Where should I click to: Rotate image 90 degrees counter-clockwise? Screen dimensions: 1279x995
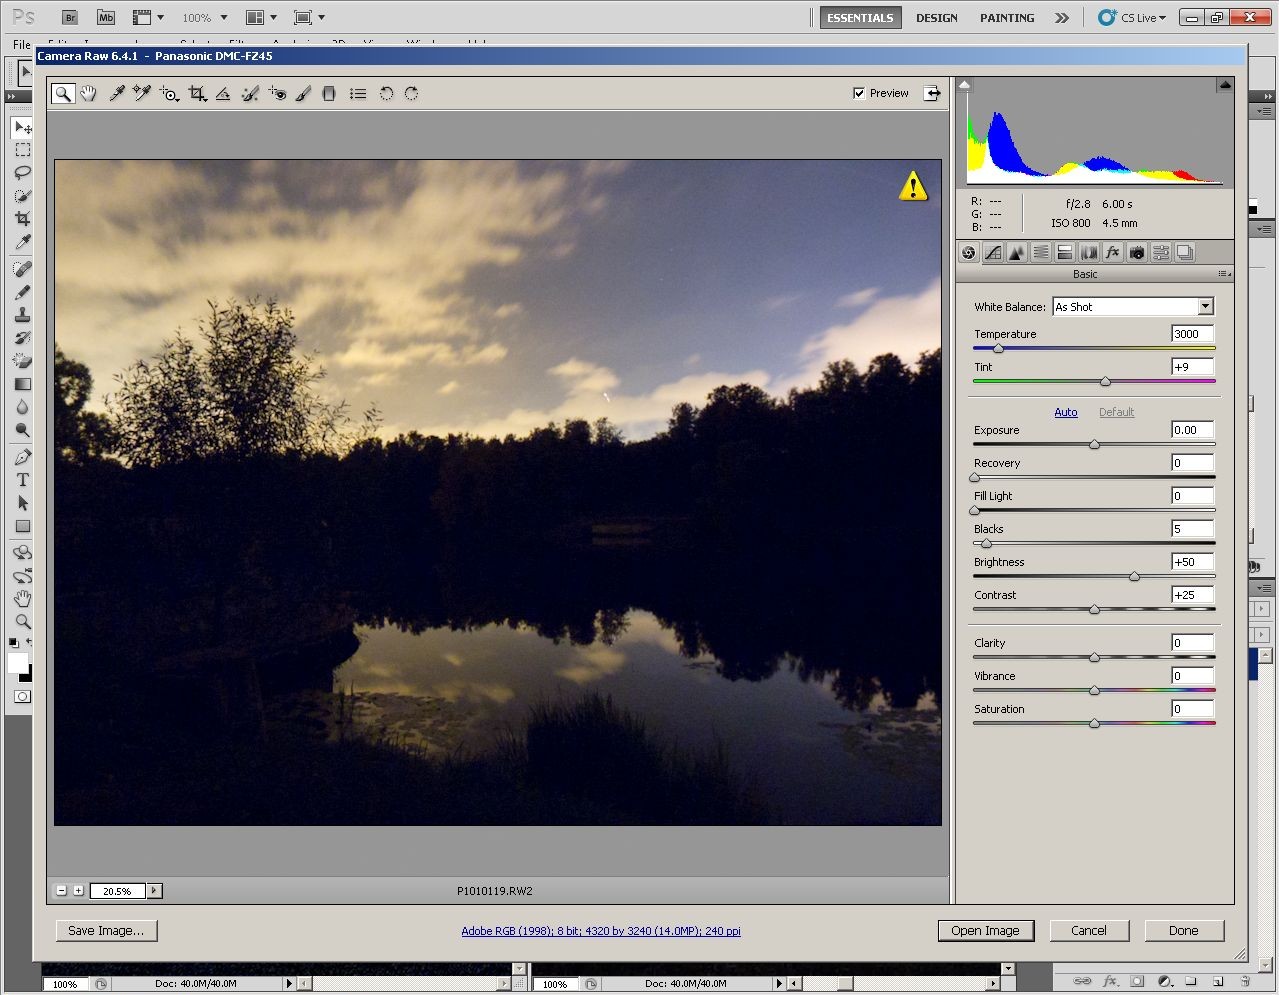[x=386, y=93]
